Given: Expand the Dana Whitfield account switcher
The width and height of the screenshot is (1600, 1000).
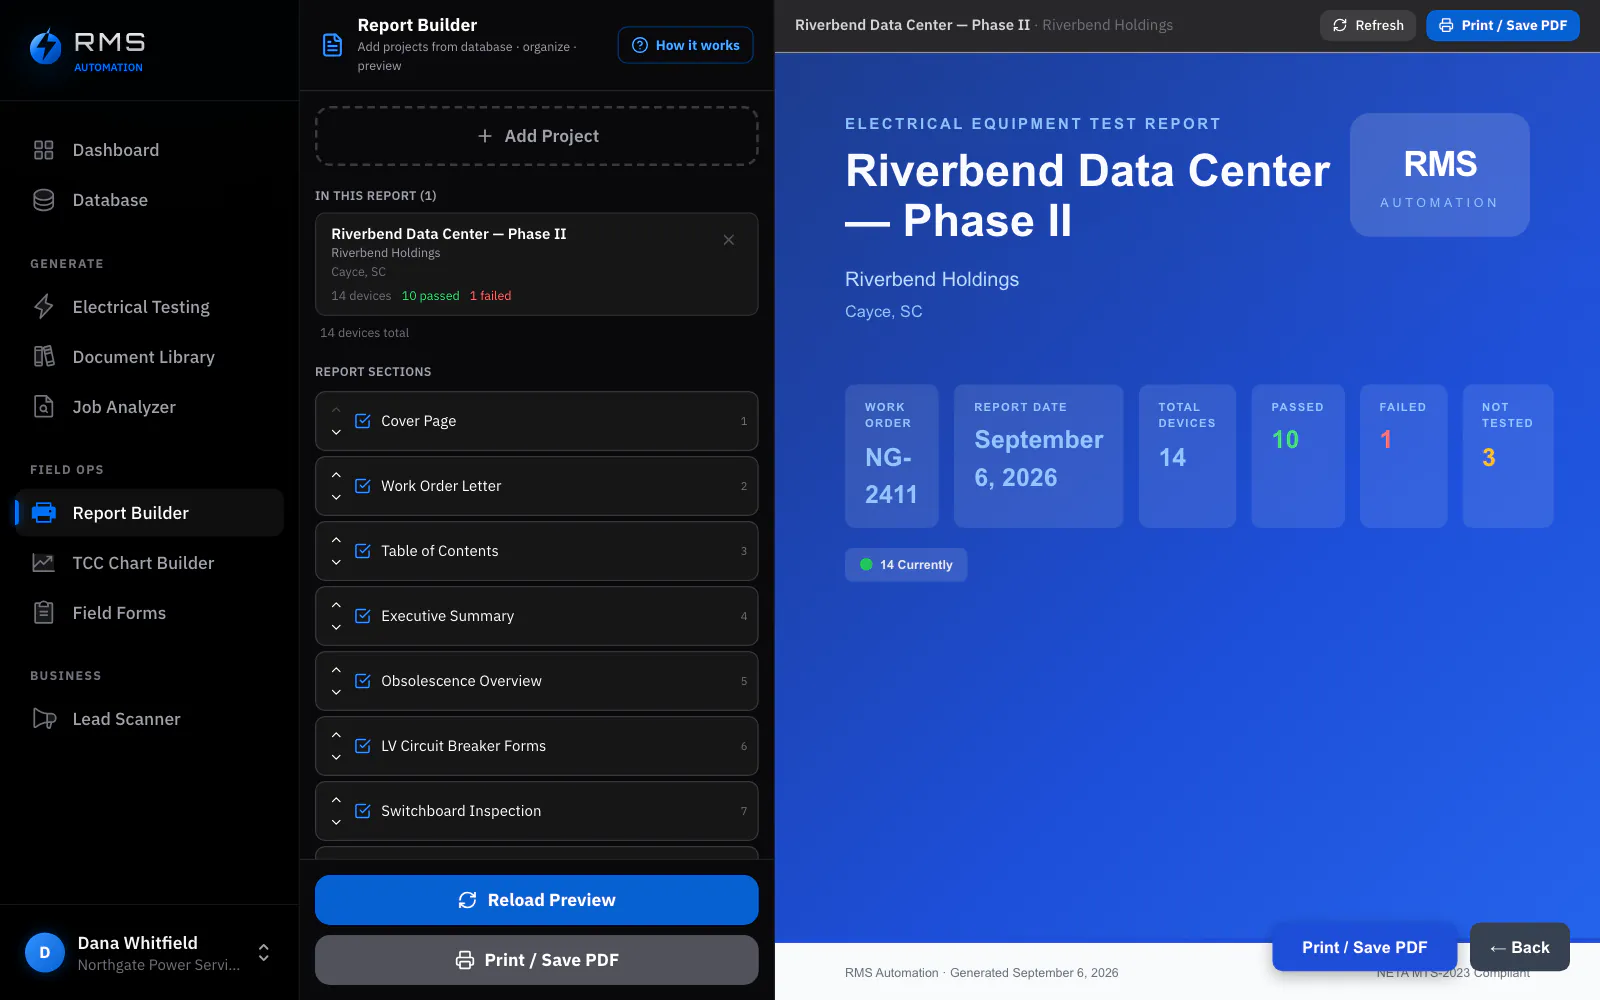Looking at the screenshot, I should (x=264, y=953).
